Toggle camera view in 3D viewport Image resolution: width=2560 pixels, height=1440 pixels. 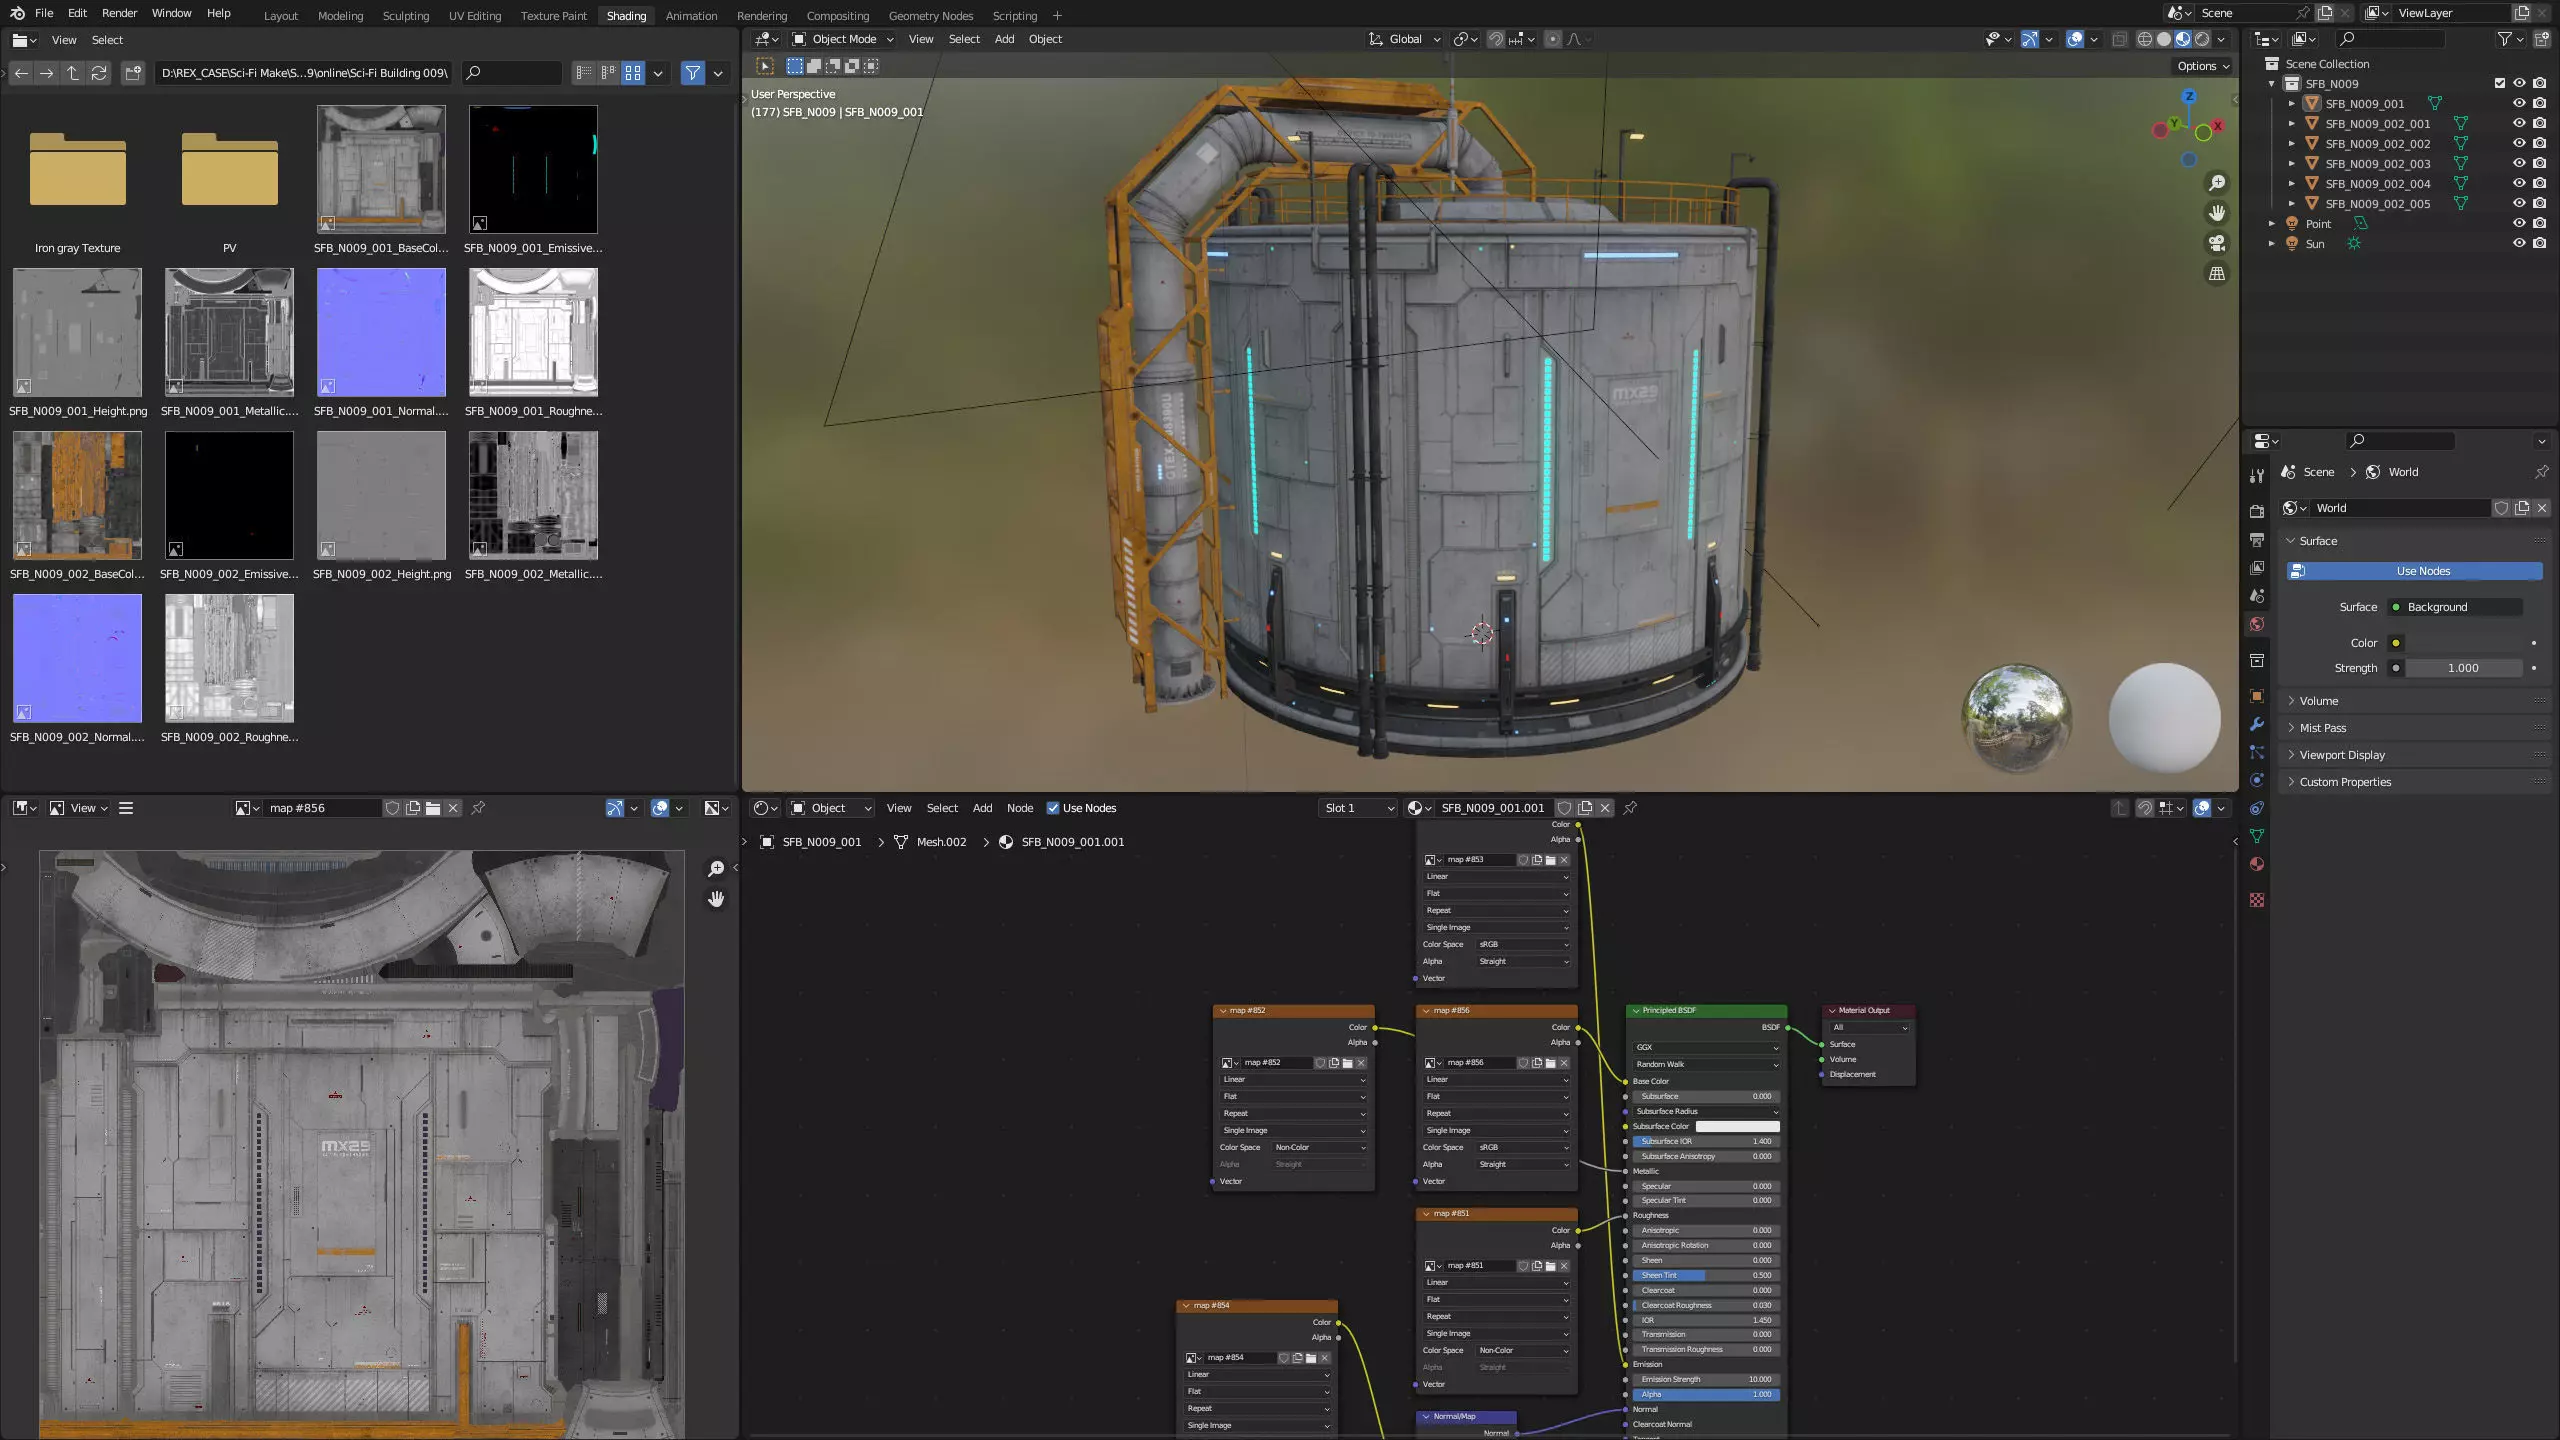[x=2217, y=243]
